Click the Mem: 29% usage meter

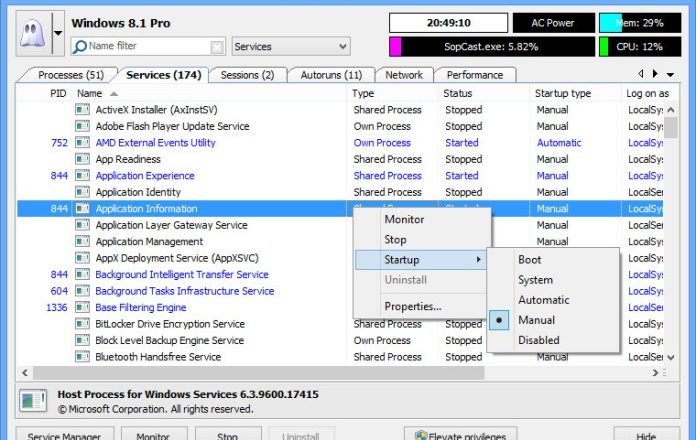640,23
